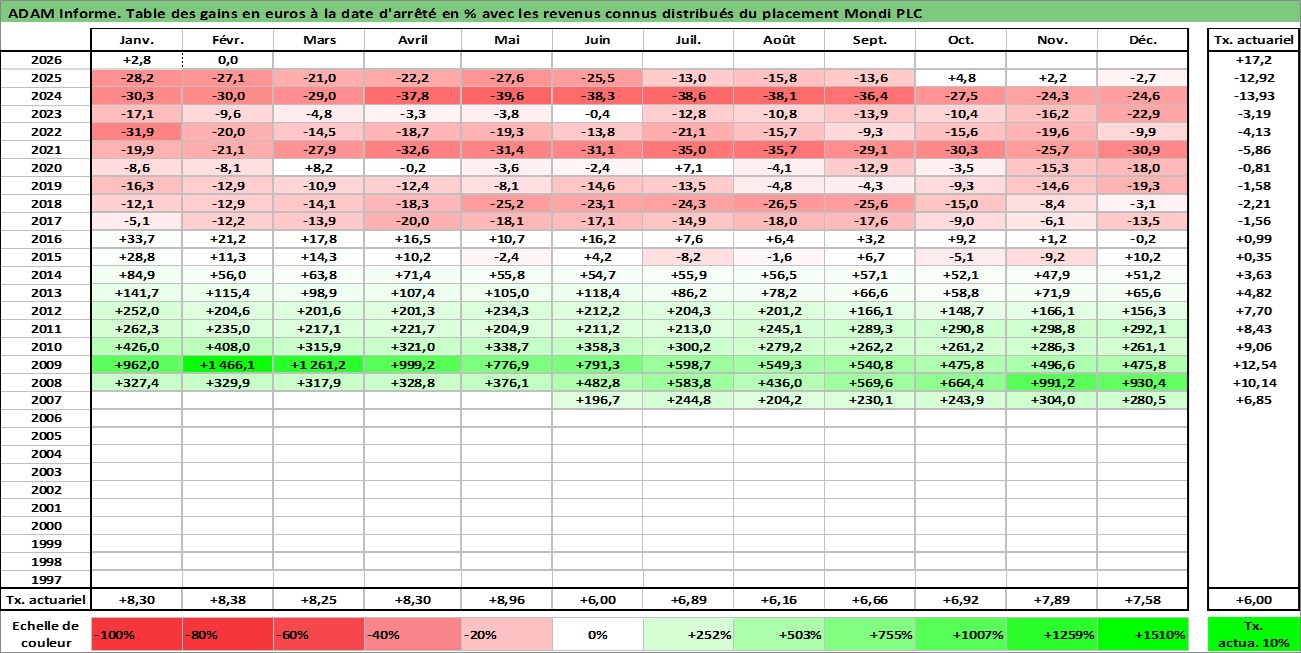Click the 2017 Avril cell '-20,0'
The width and height of the screenshot is (1301, 653).
[412, 221]
